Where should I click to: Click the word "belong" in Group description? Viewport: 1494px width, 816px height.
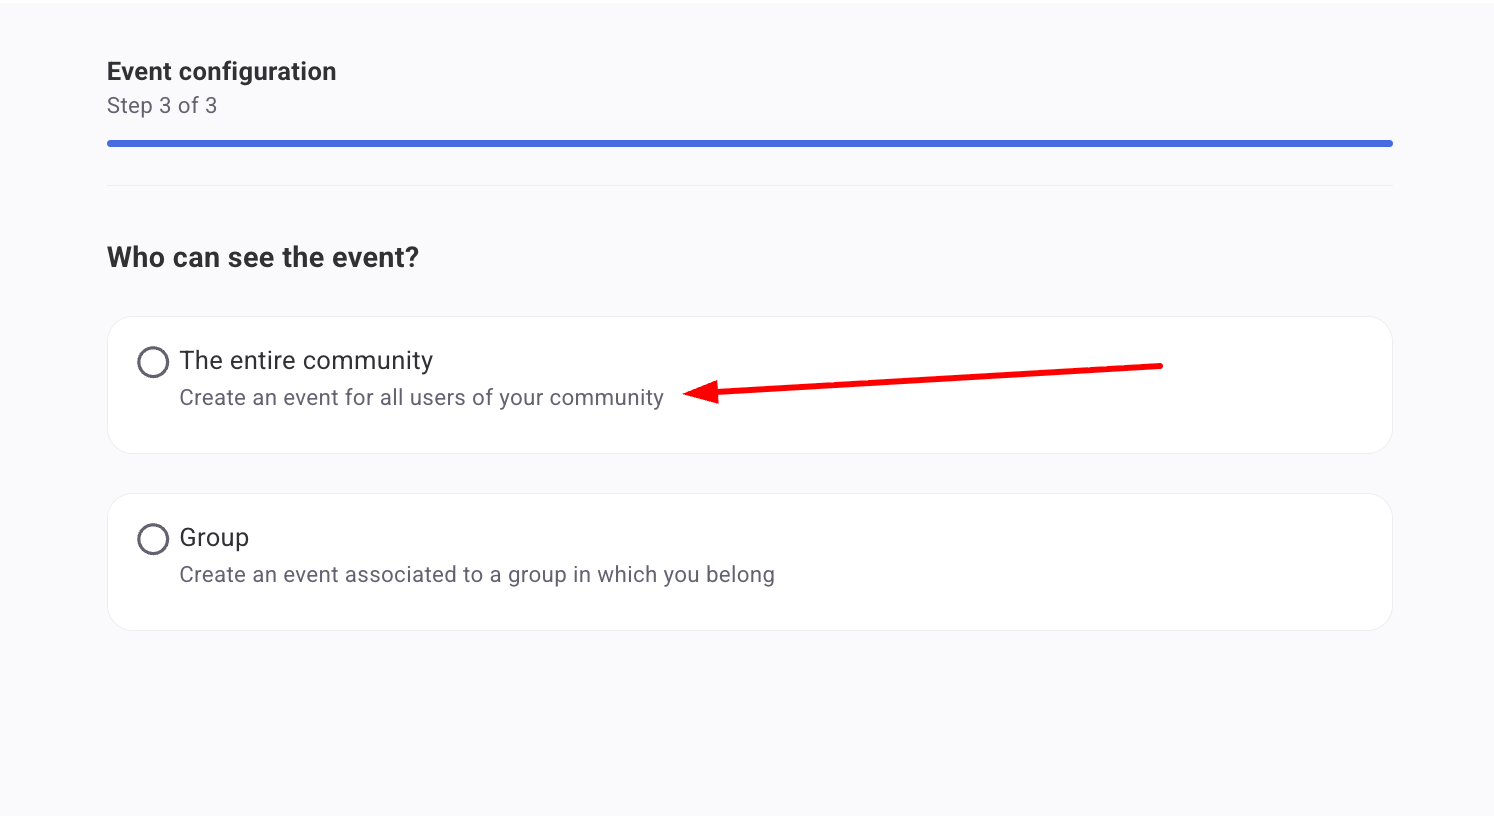[x=740, y=575]
